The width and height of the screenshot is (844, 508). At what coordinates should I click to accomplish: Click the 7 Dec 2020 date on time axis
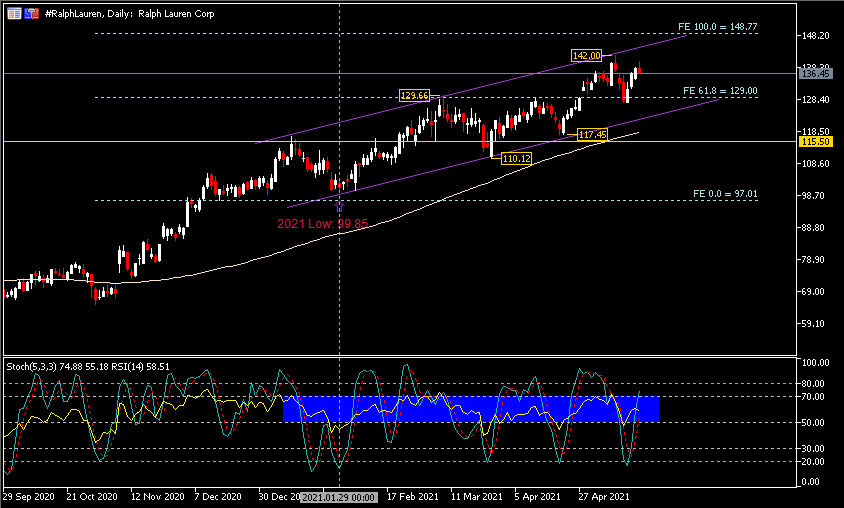218,497
